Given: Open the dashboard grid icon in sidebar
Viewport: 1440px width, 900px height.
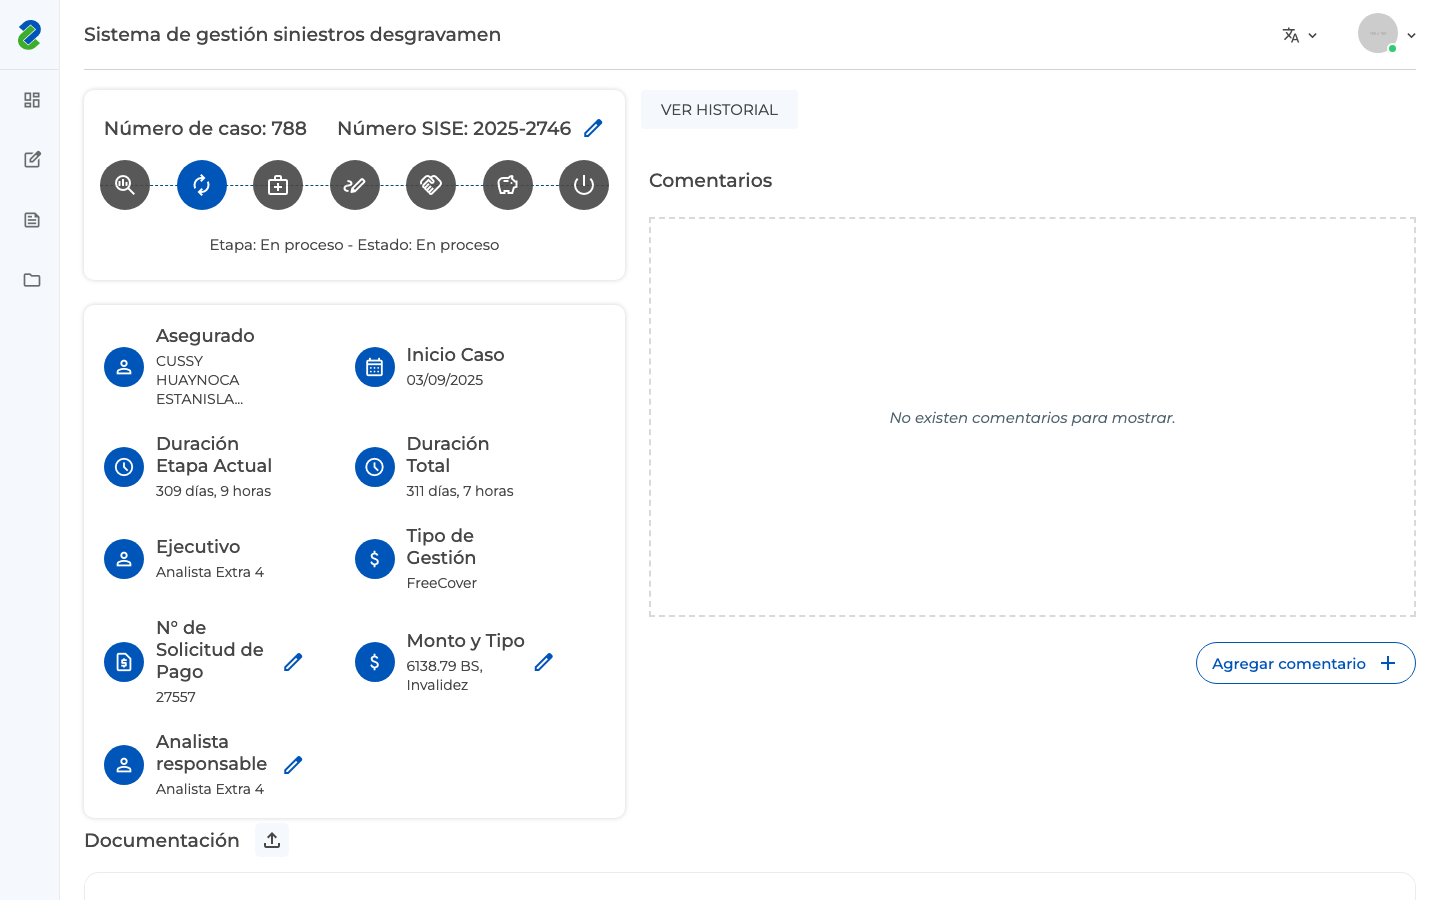Looking at the screenshot, I should click(32, 100).
